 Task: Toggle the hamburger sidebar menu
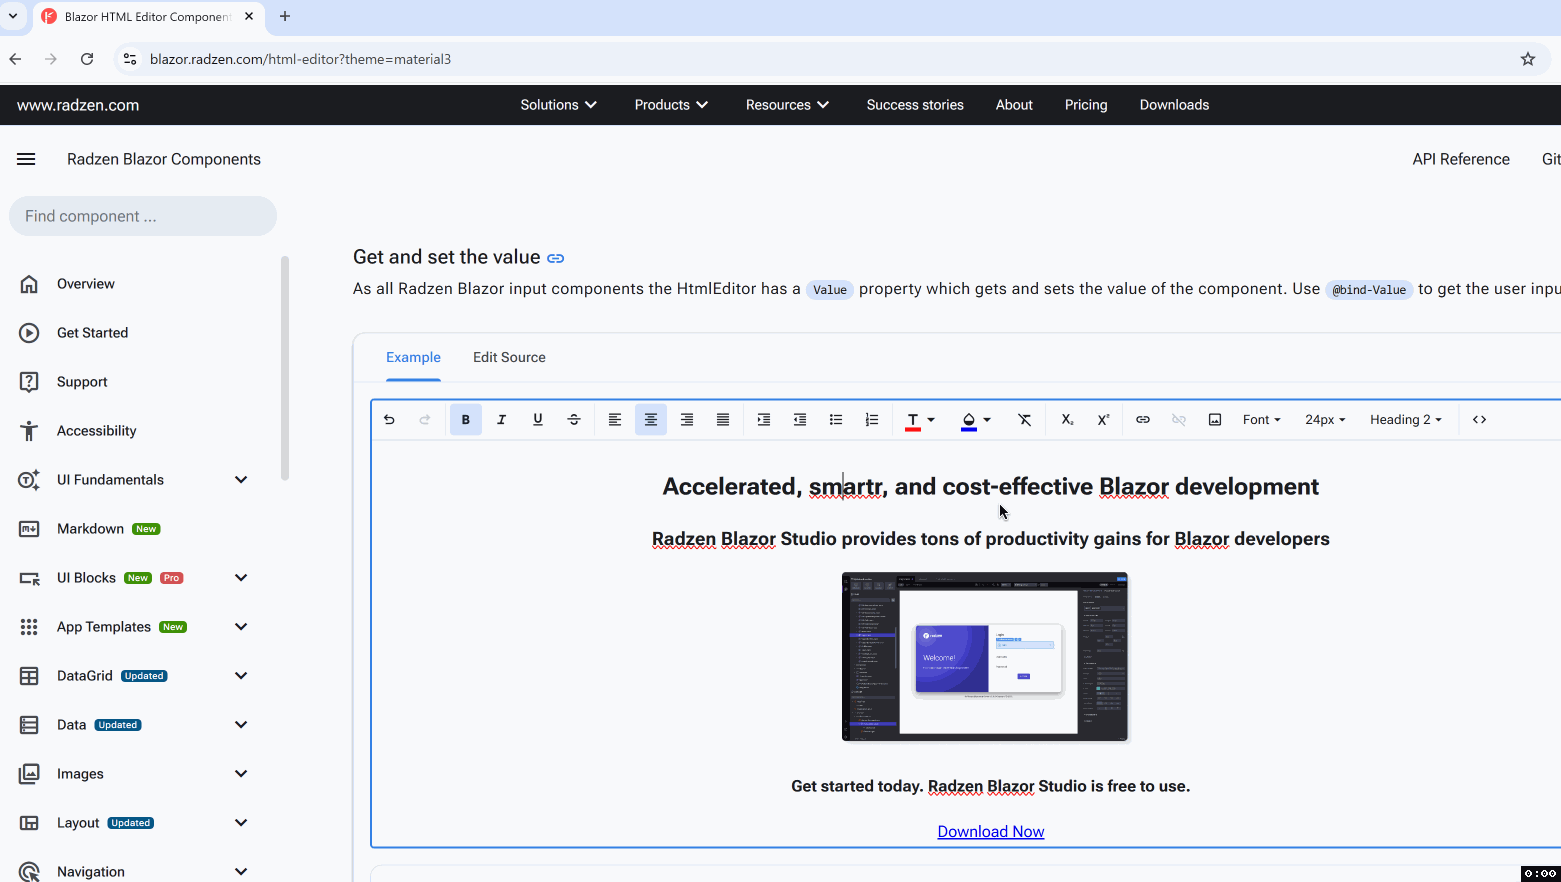point(26,159)
